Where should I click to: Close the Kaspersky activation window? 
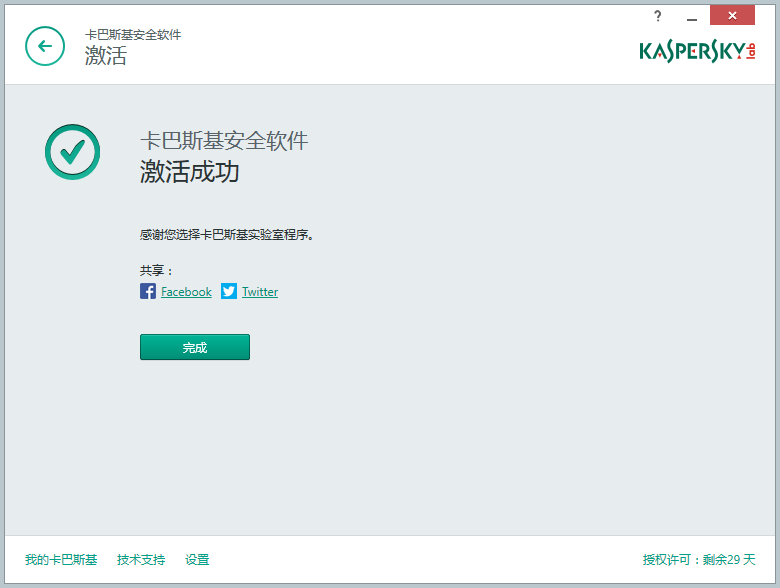pyautogui.click(x=732, y=15)
